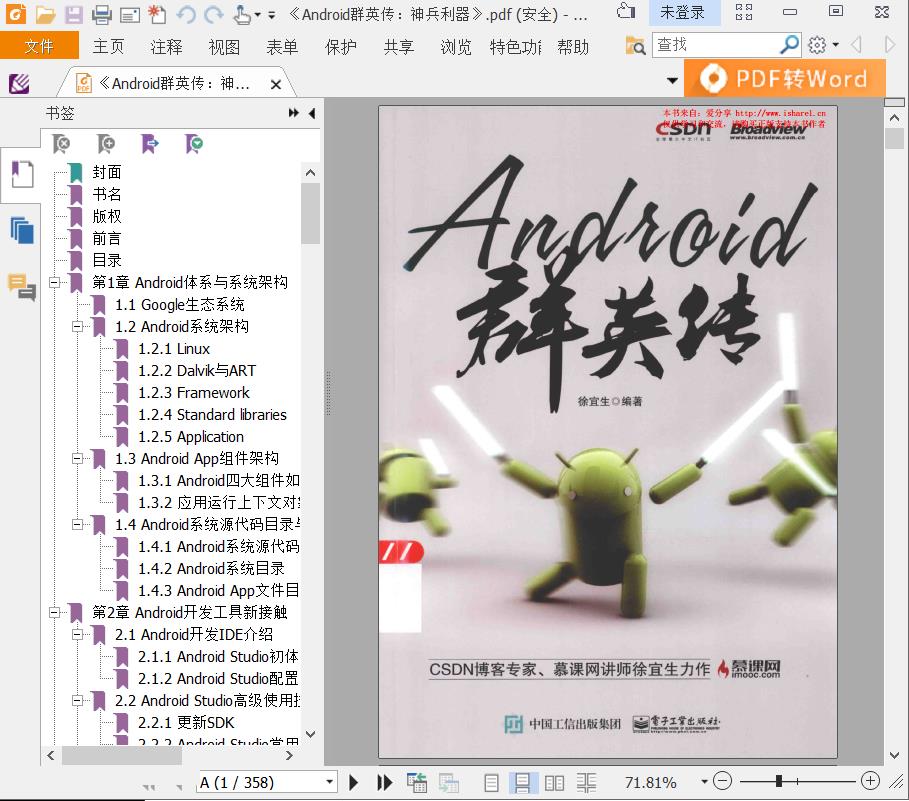Click the PDF转Word banner button
The image size is (909, 801).
pos(785,78)
